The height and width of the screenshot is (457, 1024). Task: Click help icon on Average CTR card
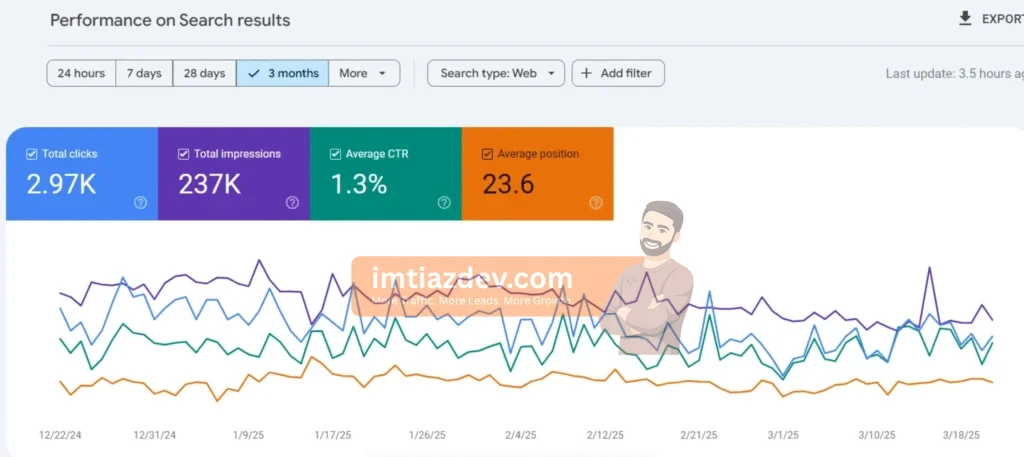pos(444,202)
